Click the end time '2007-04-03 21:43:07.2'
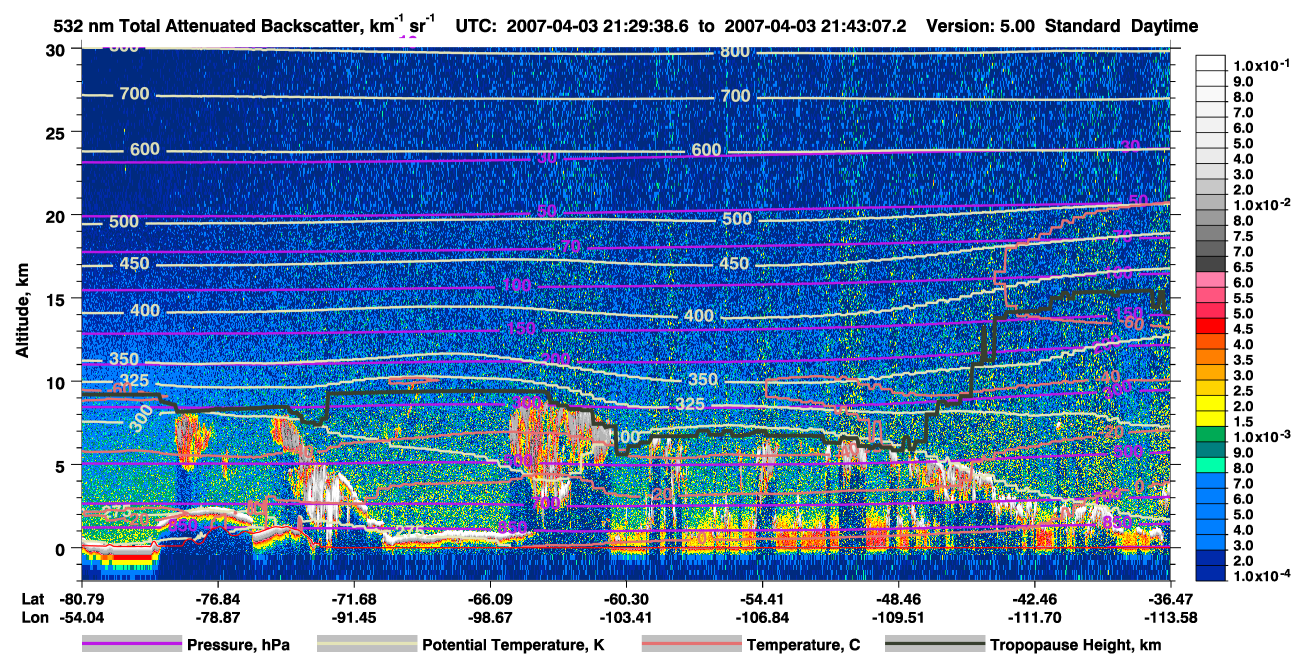This screenshot has height=667, width=1300. coord(815,25)
